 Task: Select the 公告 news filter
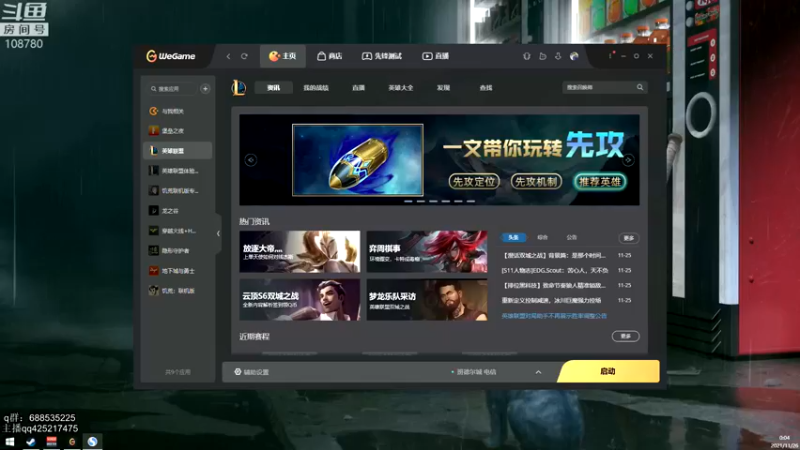571,237
